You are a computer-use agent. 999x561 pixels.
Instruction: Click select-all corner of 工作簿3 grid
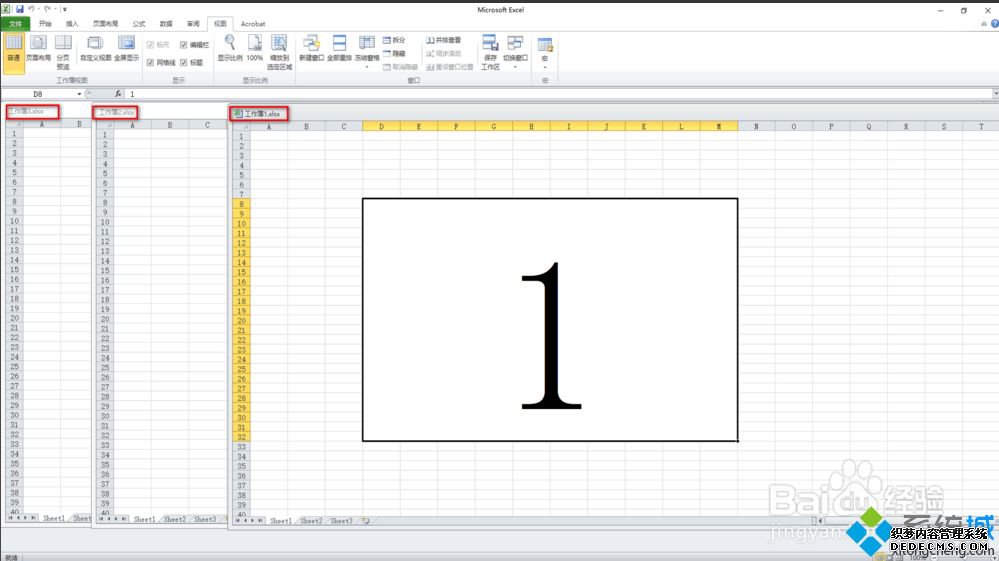pyautogui.click(x=14, y=124)
